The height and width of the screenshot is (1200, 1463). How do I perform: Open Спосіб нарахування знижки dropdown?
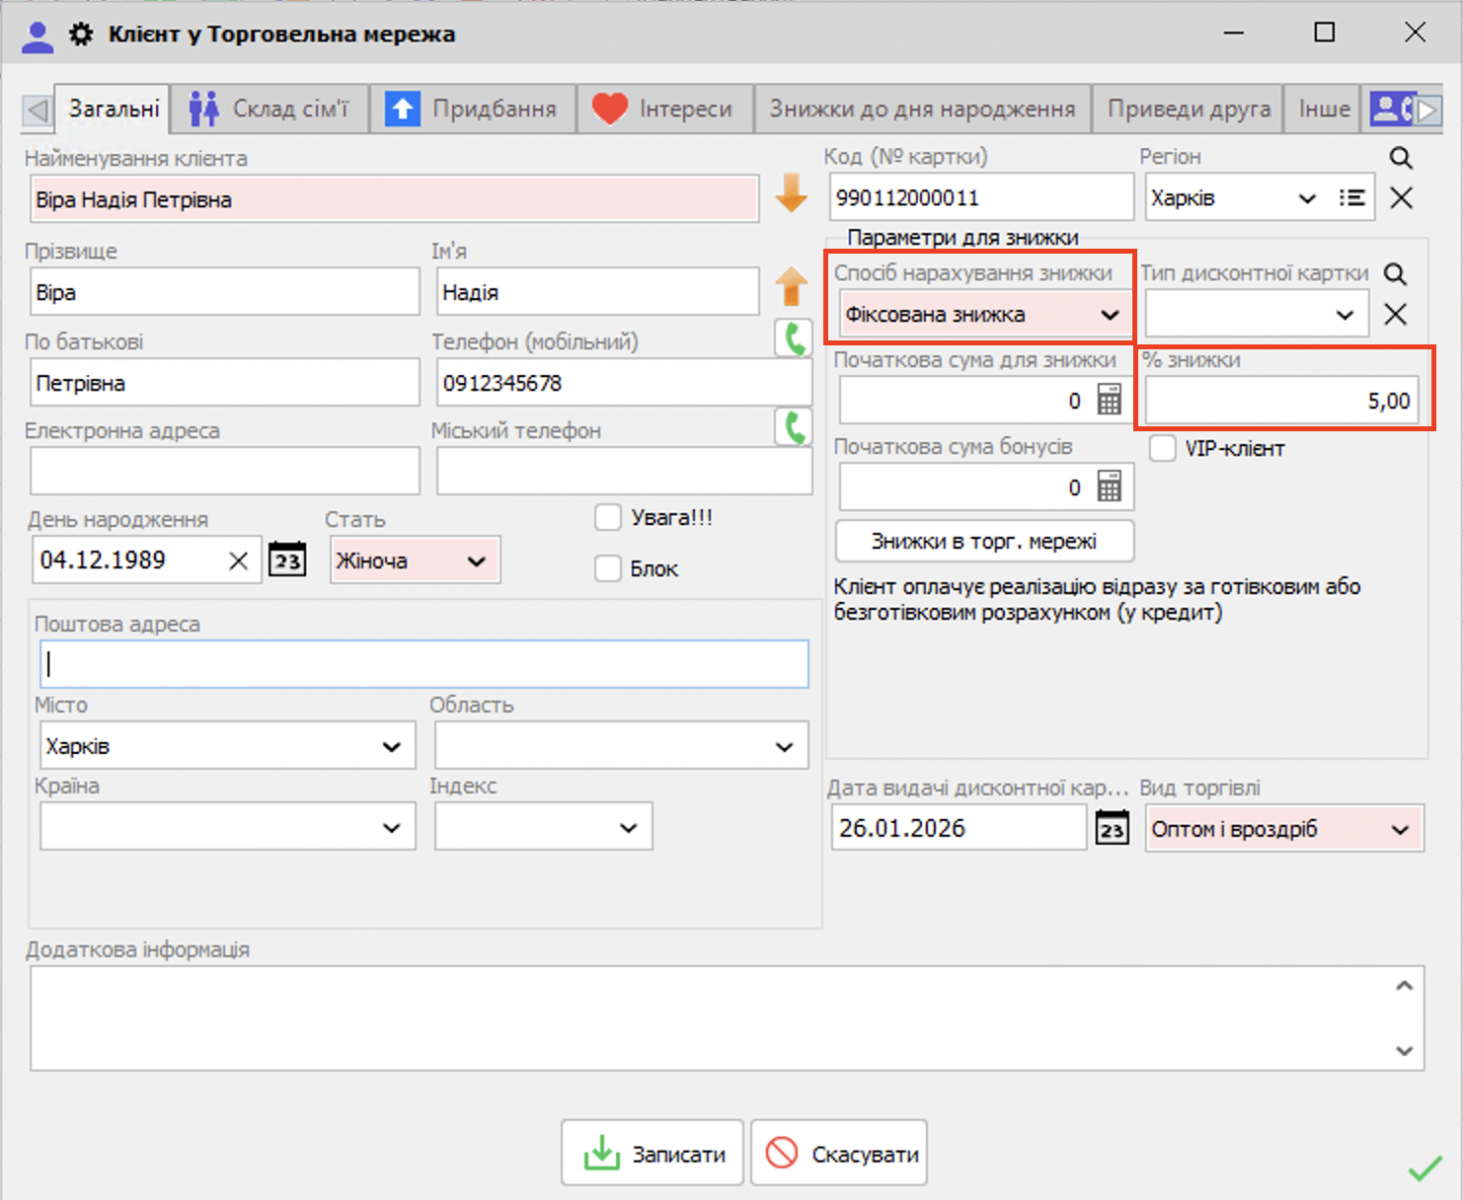pyautogui.click(x=1109, y=315)
